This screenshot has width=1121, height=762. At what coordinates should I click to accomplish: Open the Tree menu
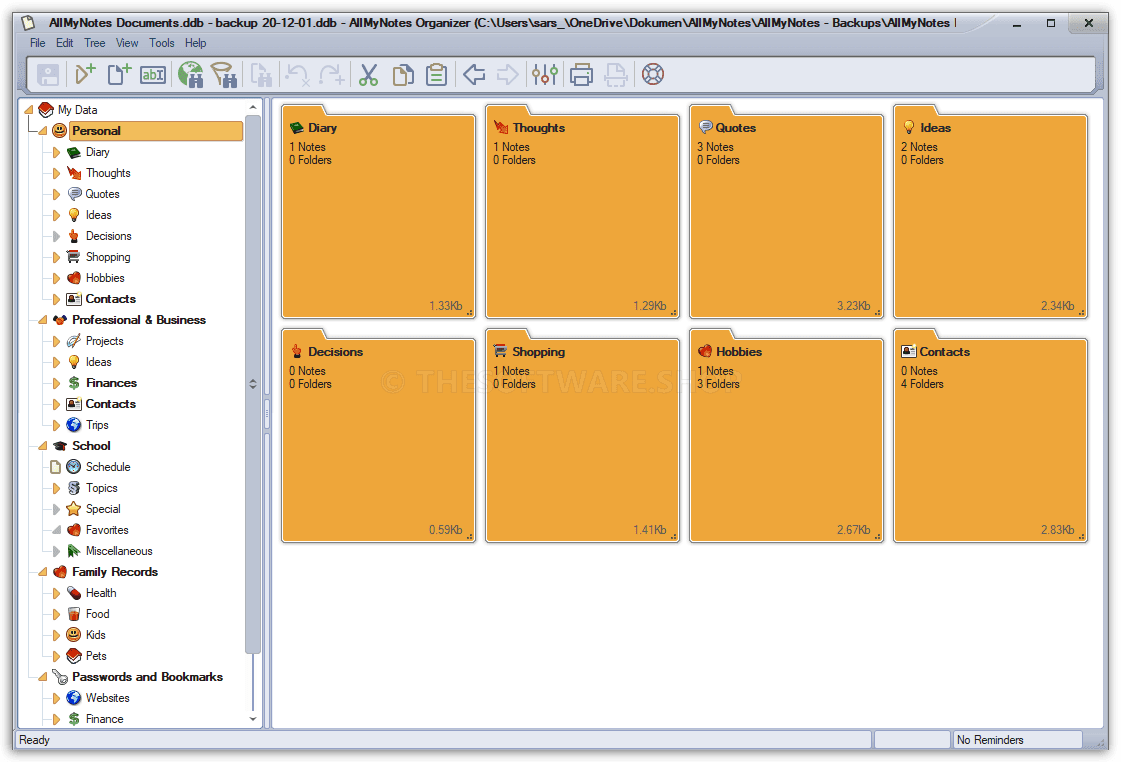coord(94,43)
